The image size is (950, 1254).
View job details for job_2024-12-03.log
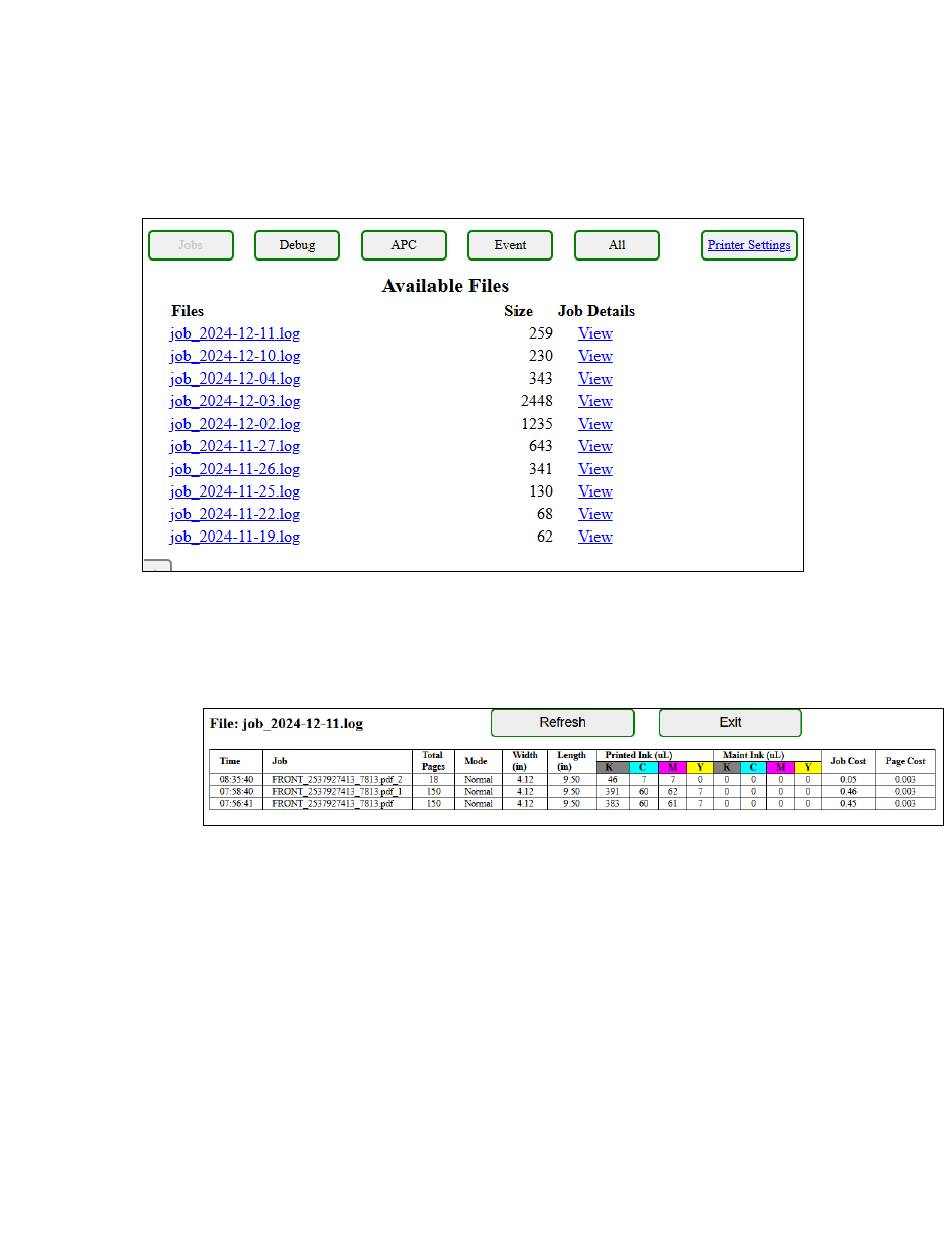pos(595,401)
